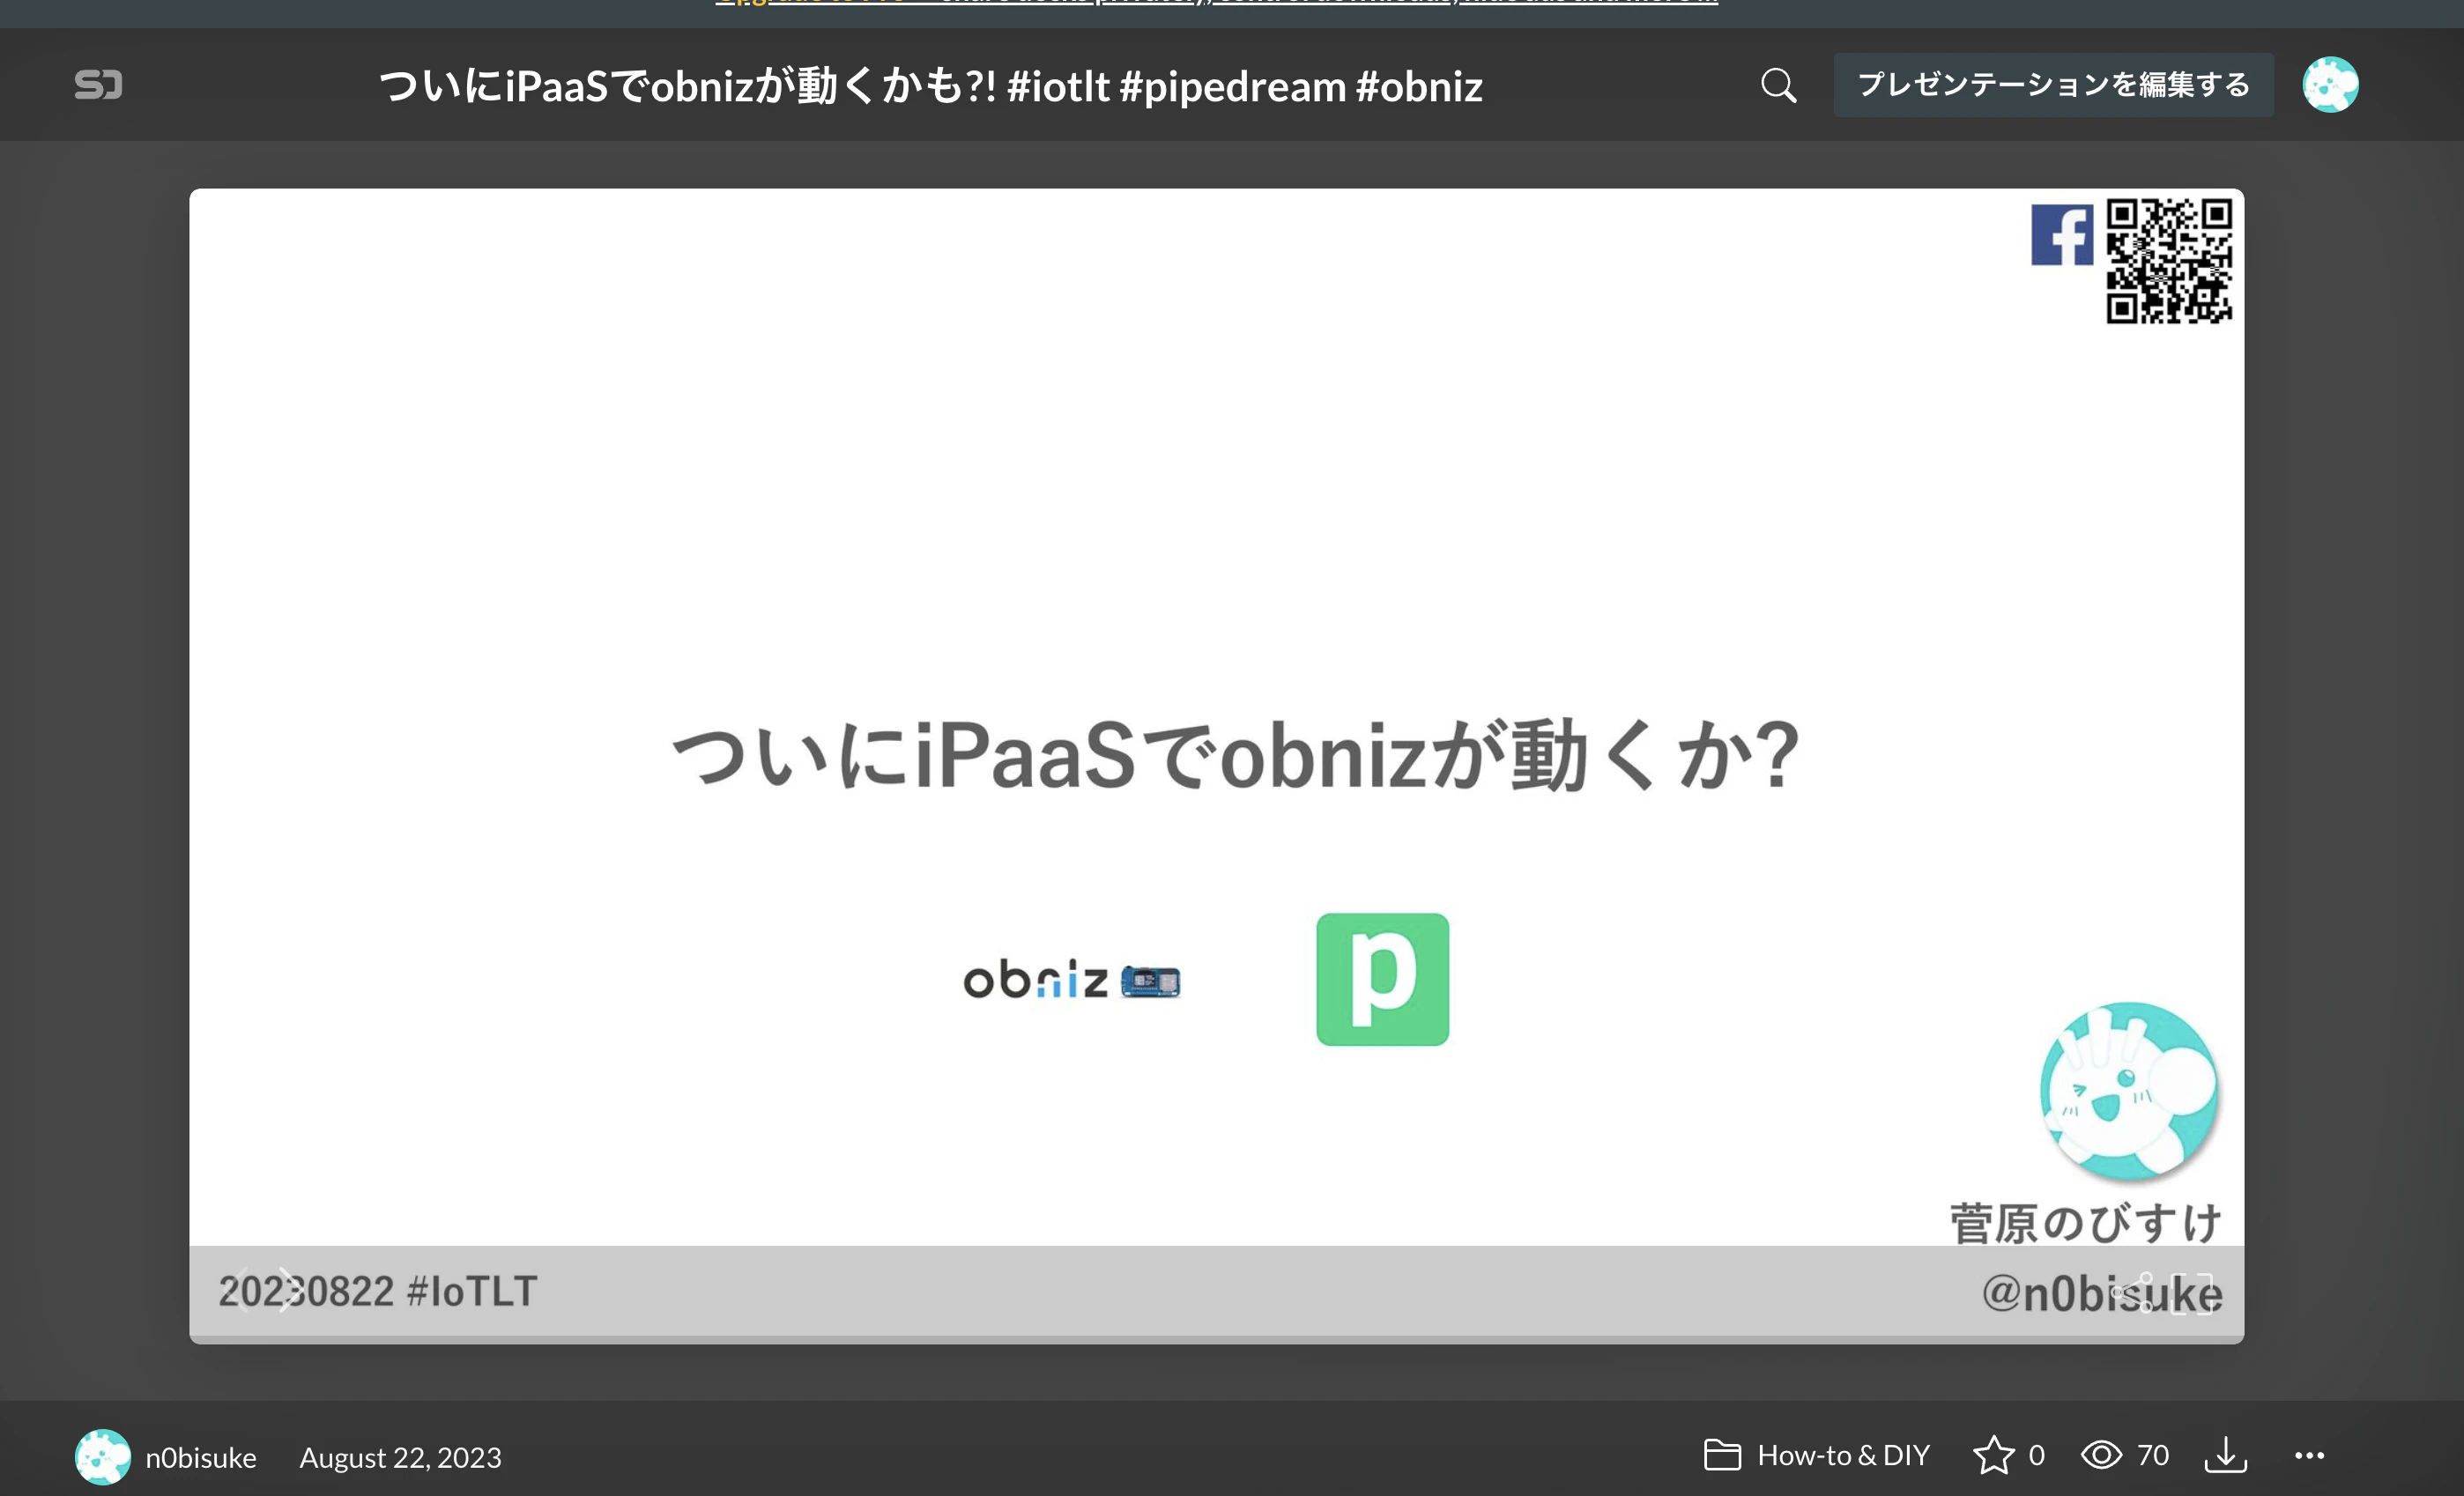Click the QR code on the slide
Viewport: 2464px width, 1496px height.
[x=2169, y=261]
